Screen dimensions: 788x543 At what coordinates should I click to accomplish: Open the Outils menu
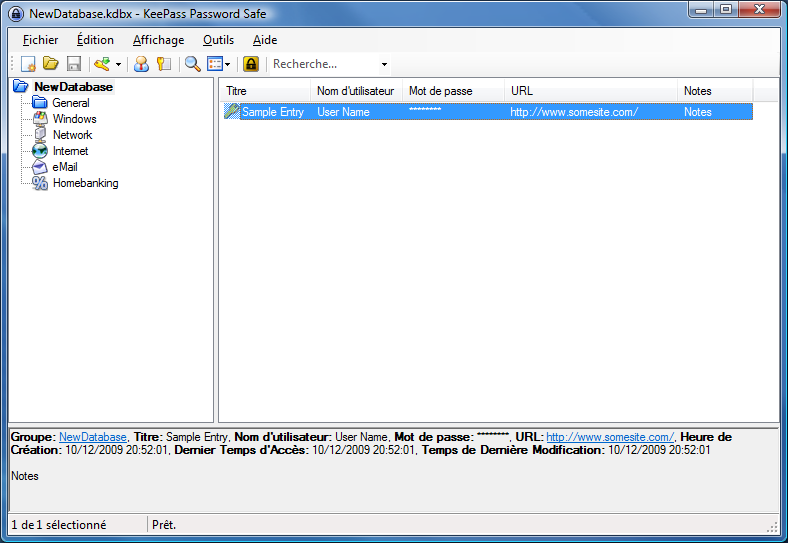click(x=219, y=40)
